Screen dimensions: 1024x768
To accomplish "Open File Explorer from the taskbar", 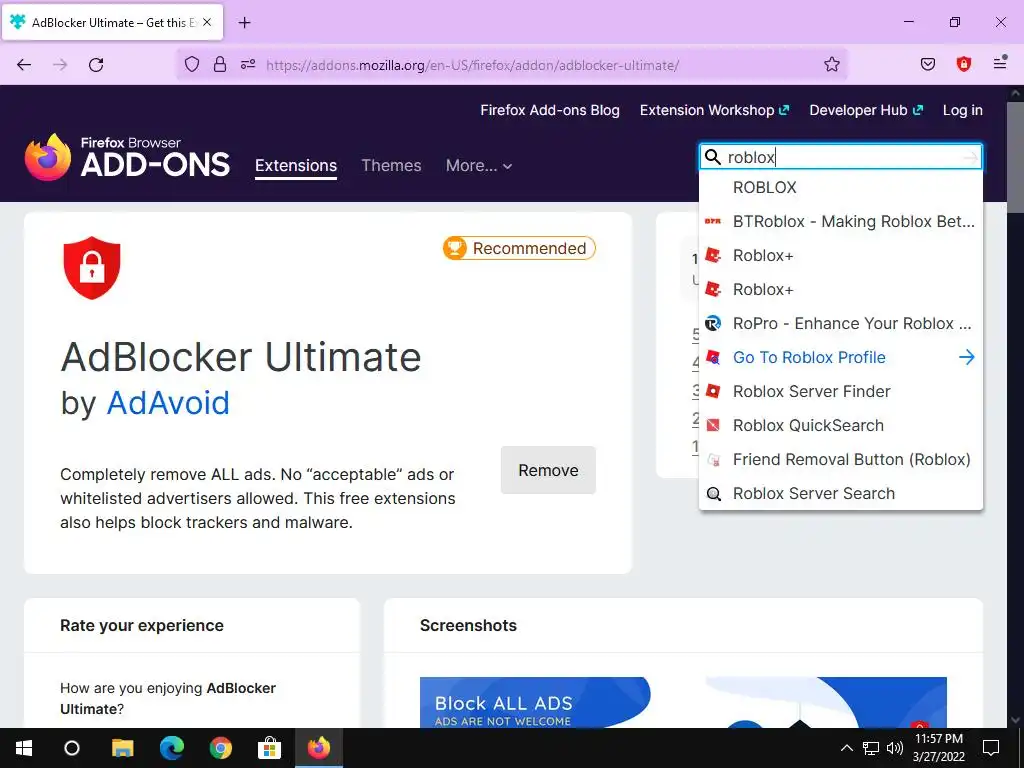I will pyautogui.click(x=122, y=748).
